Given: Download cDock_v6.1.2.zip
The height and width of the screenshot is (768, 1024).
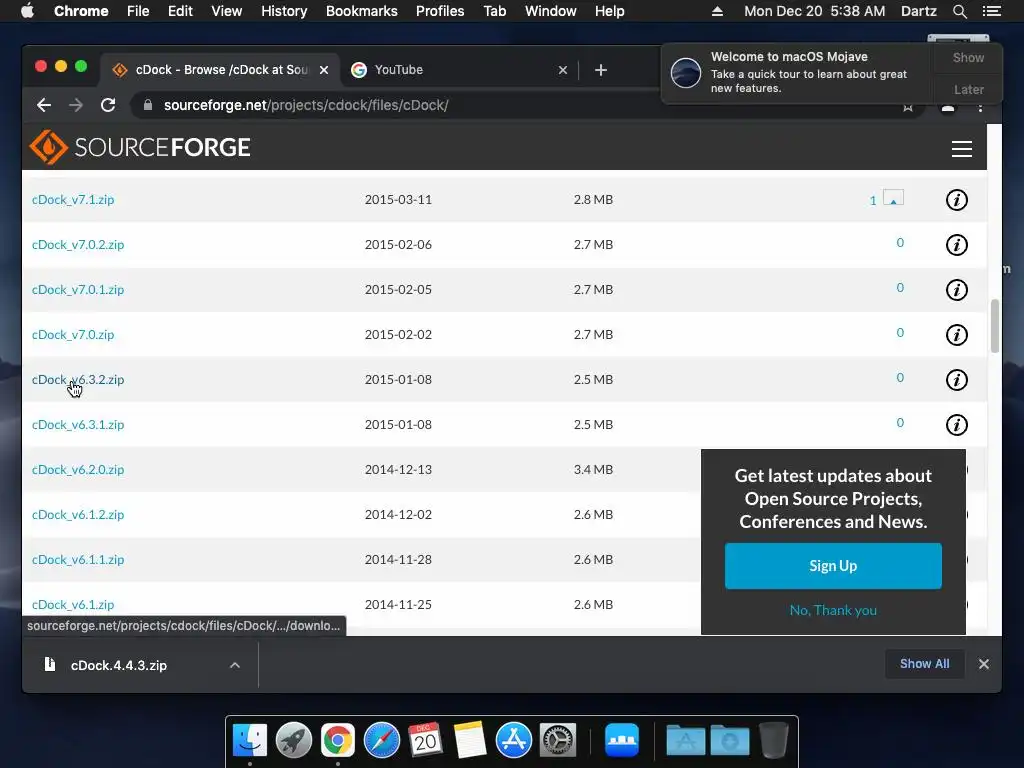Looking at the screenshot, I should tap(78, 515).
